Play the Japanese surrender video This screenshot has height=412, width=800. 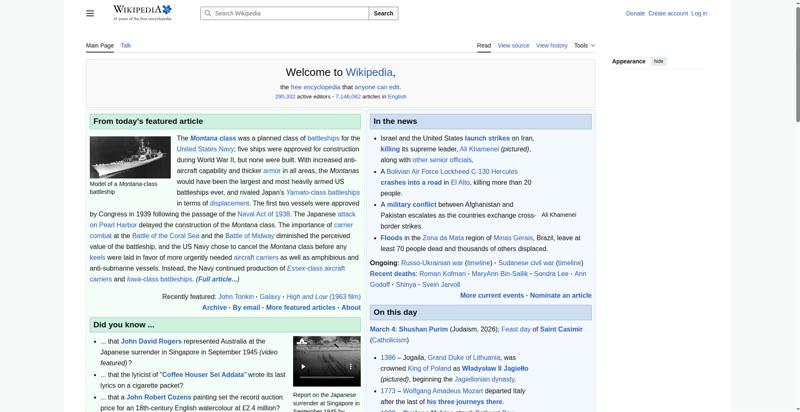coord(304,366)
